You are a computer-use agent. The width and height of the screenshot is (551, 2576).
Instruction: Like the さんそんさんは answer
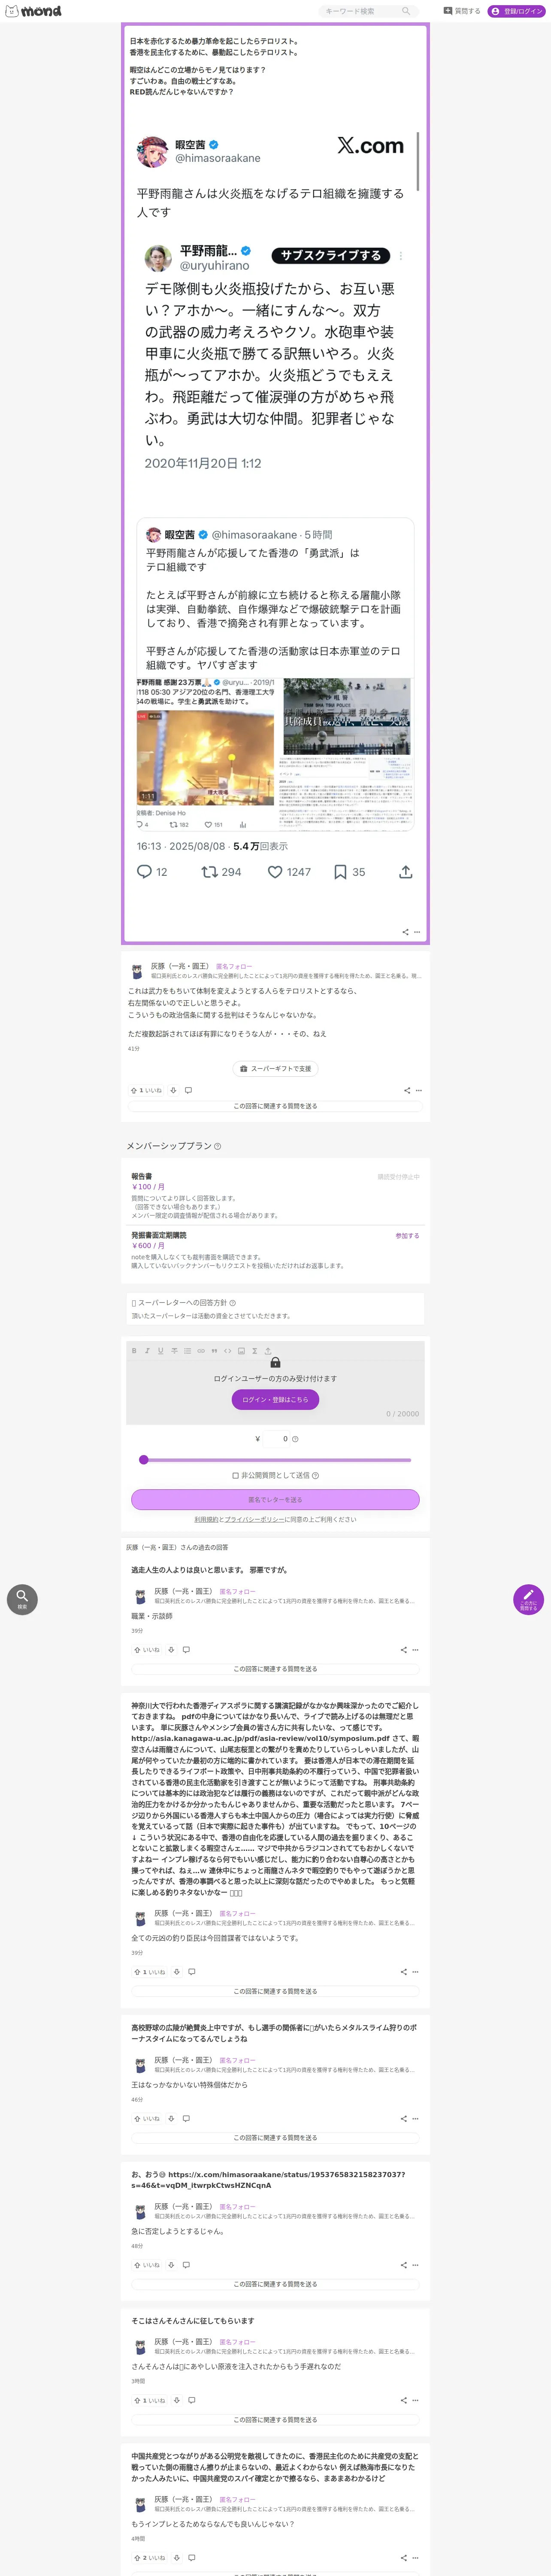point(149,2400)
